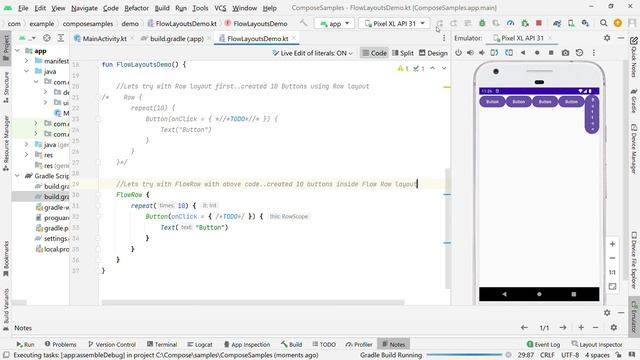Click emulator toolbar back triangle
This screenshot has width=640, height=360.
pos(523,53)
